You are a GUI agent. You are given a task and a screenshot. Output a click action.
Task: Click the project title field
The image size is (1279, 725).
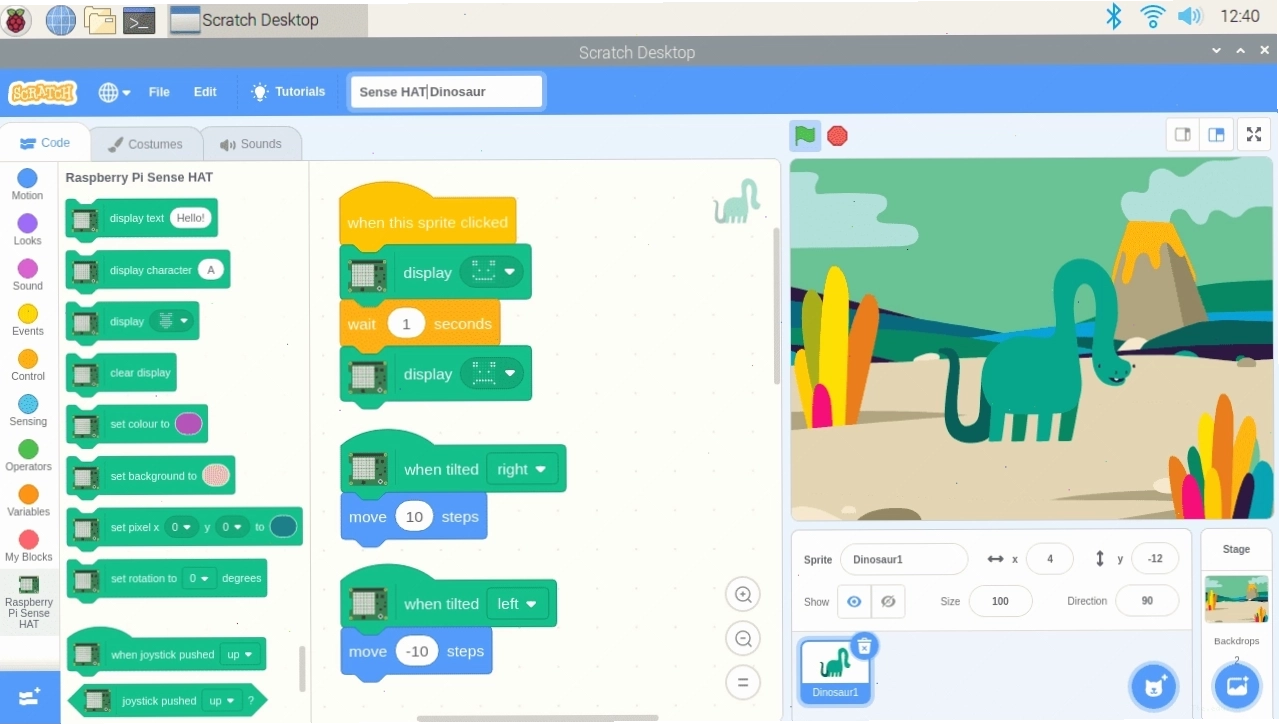(x=446, y=92)
